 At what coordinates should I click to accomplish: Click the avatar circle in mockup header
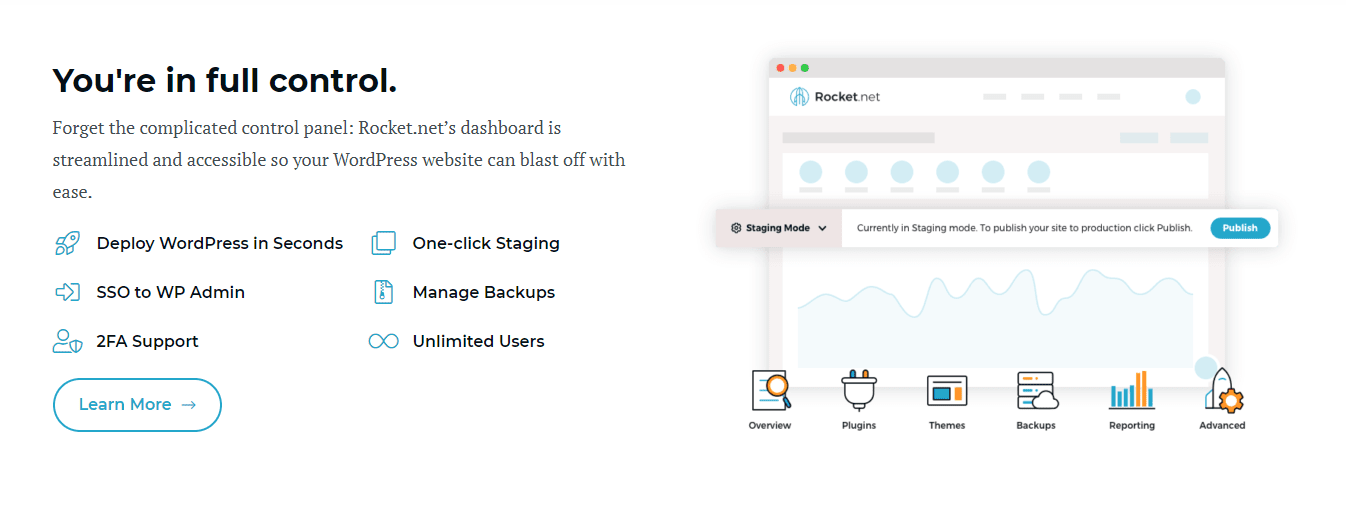[x=1192, y=97]
